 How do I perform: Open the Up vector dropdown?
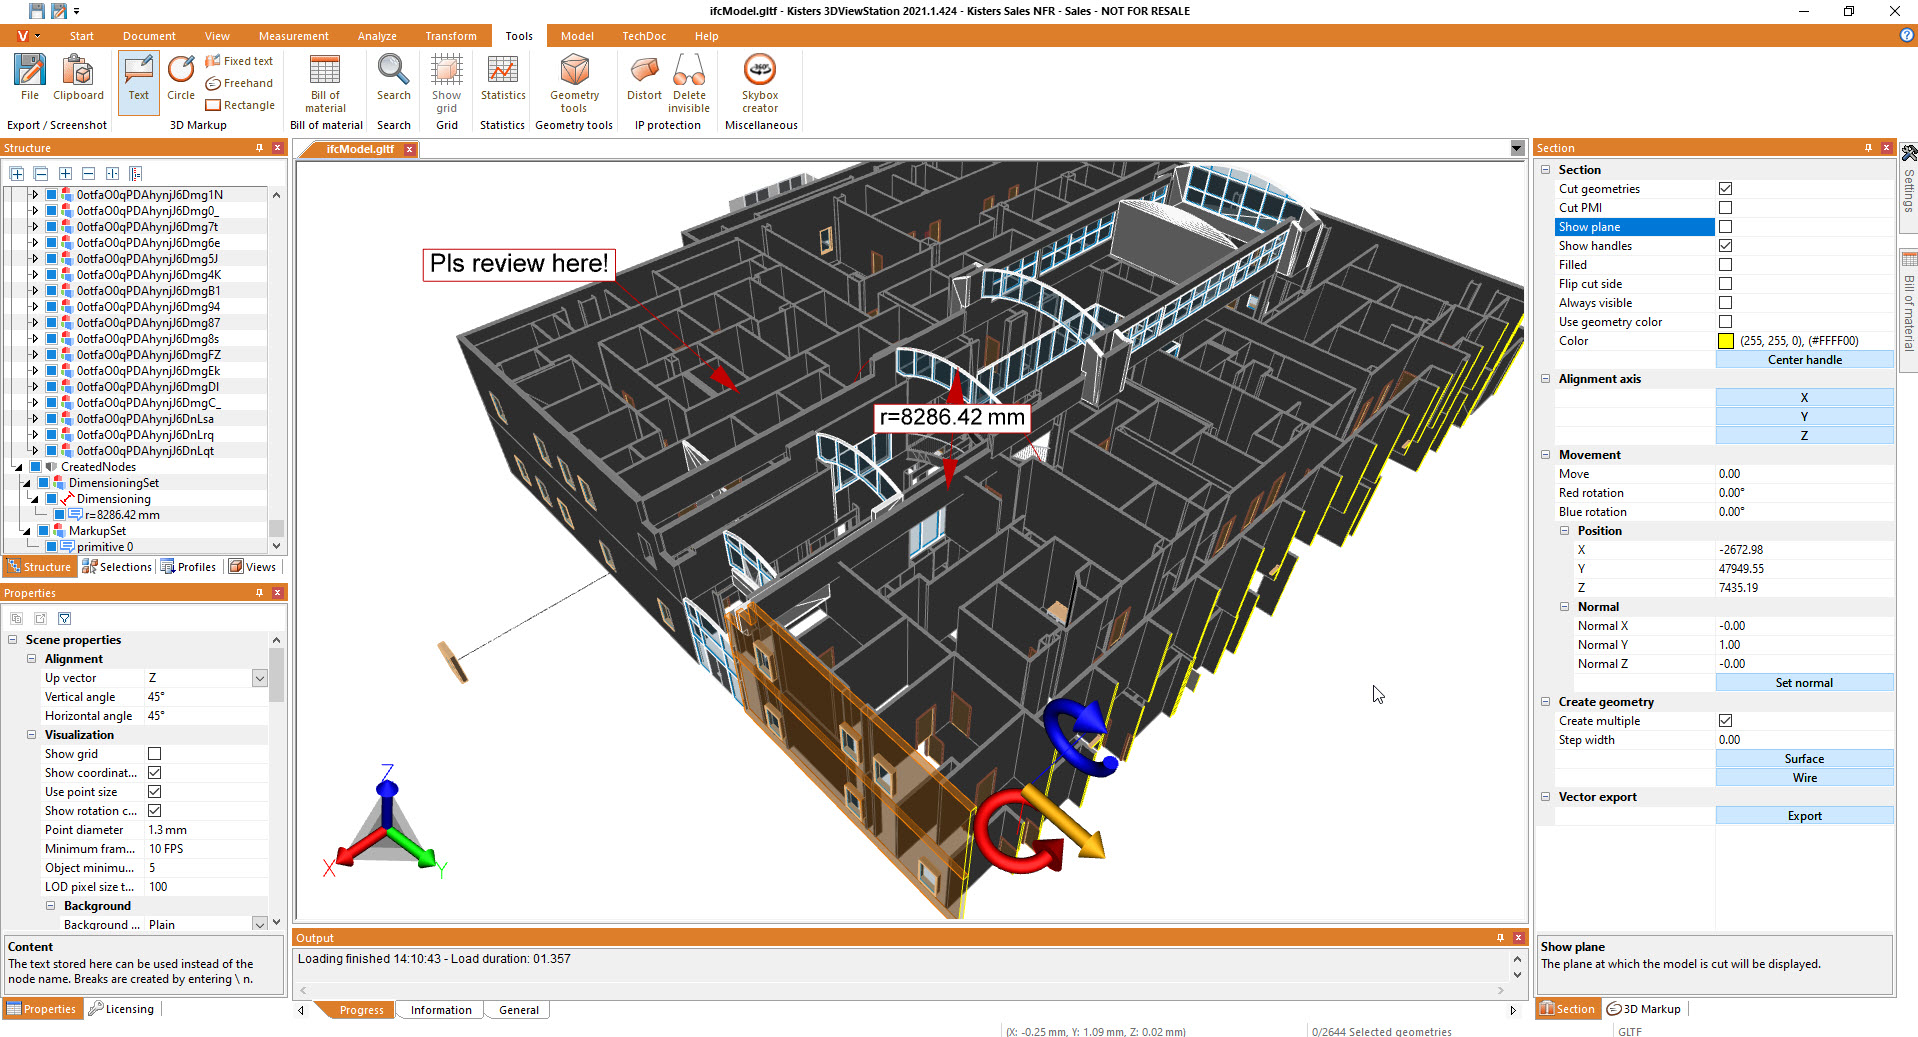pyautogui.click(x=259, y=678)
